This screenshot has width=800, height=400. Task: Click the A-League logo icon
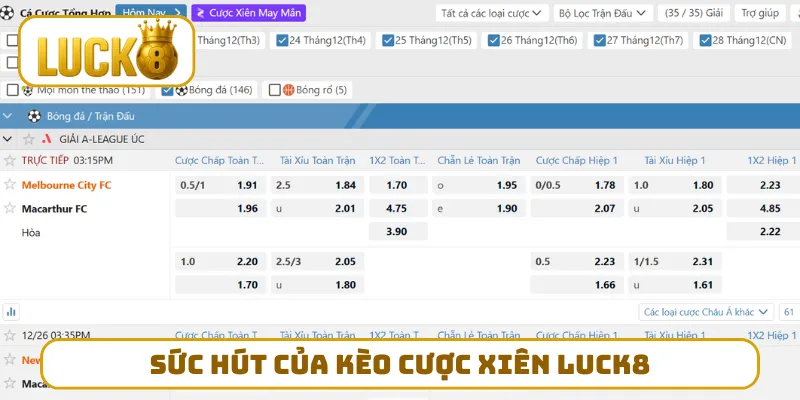(x=47, y=139)
